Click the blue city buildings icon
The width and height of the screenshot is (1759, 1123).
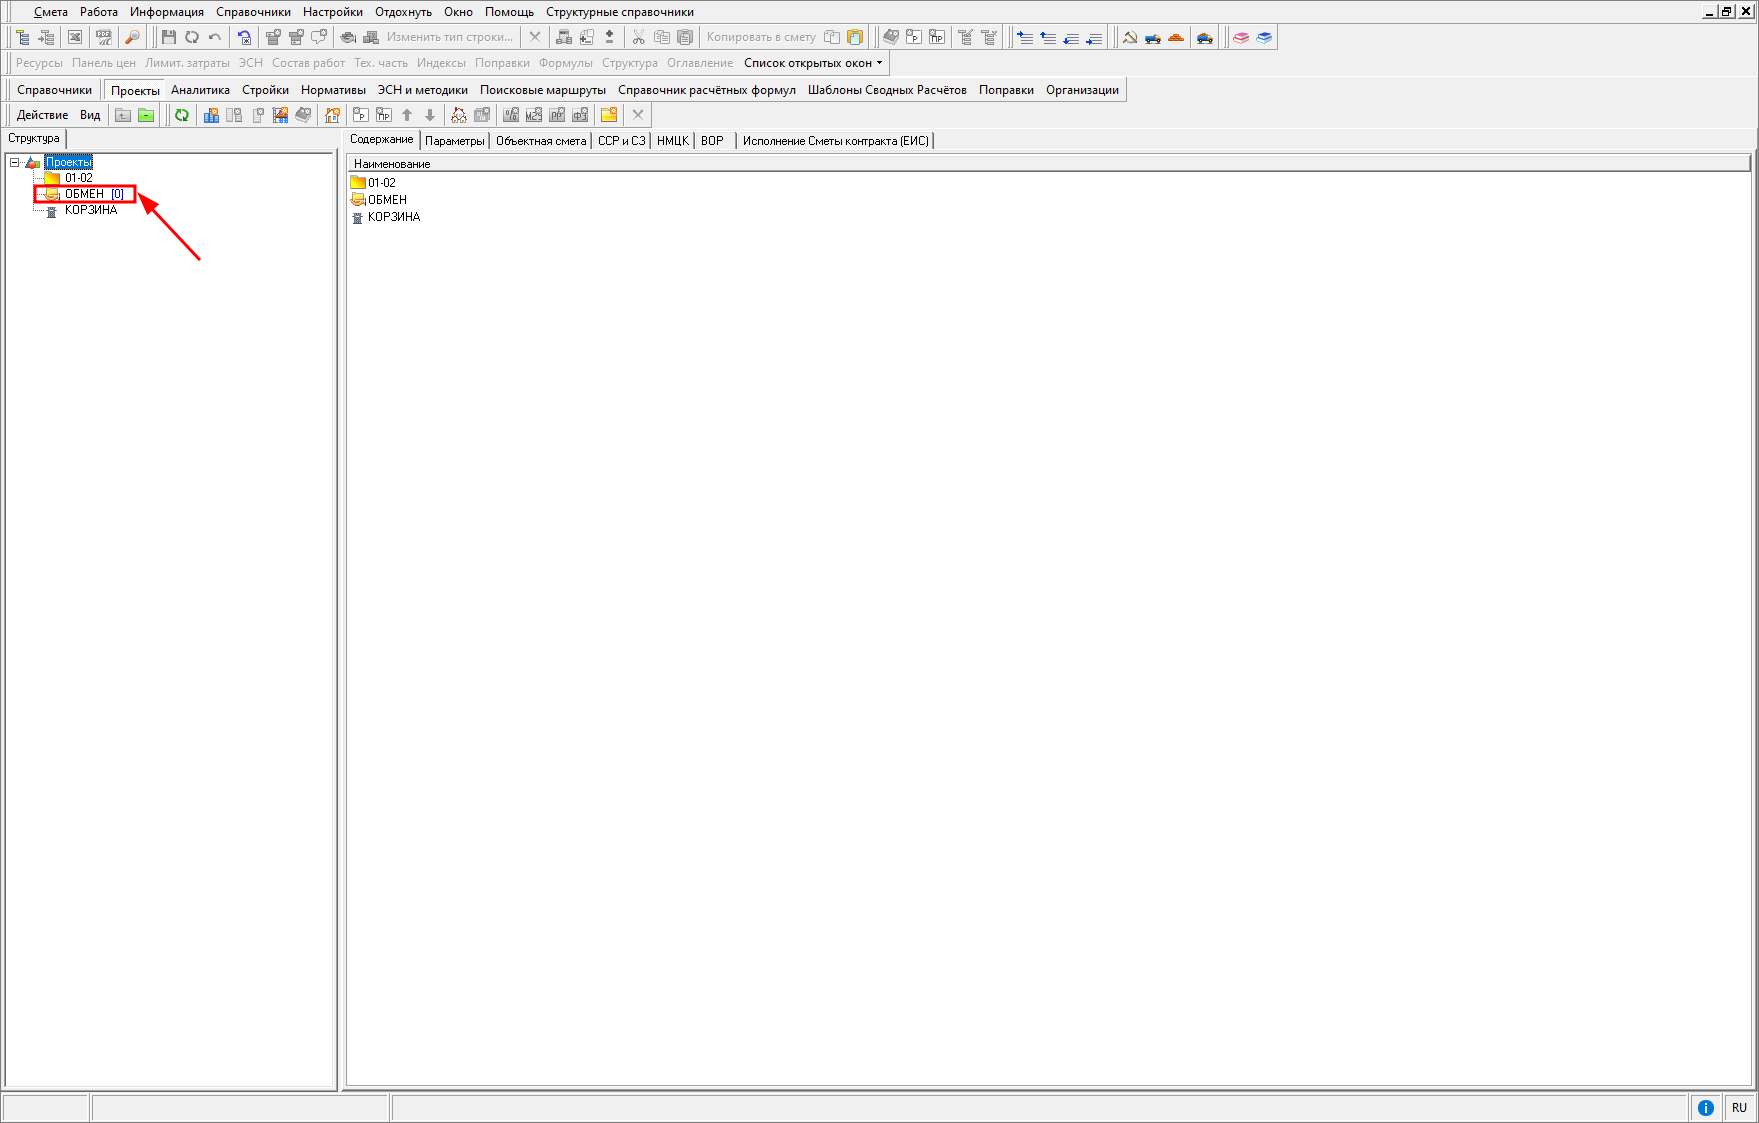pos(211,115)
